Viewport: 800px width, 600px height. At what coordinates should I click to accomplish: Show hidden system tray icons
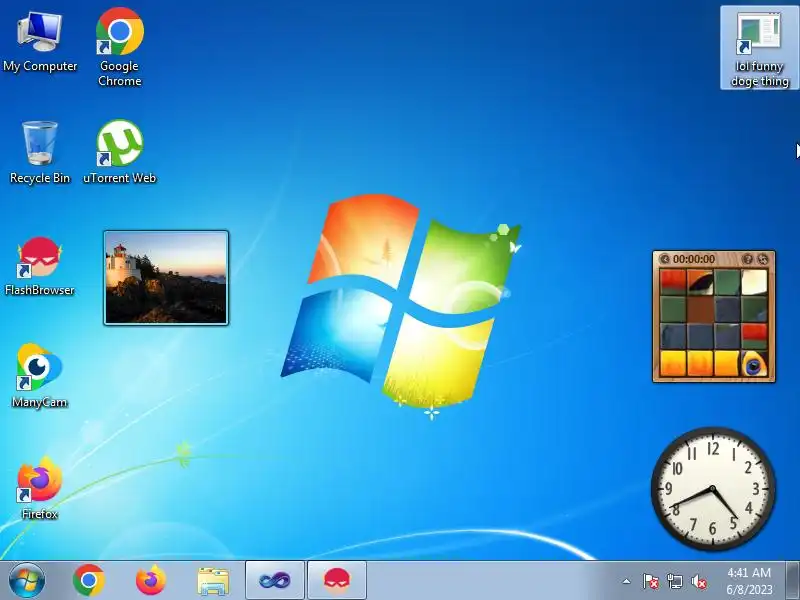tap(627, 581)
